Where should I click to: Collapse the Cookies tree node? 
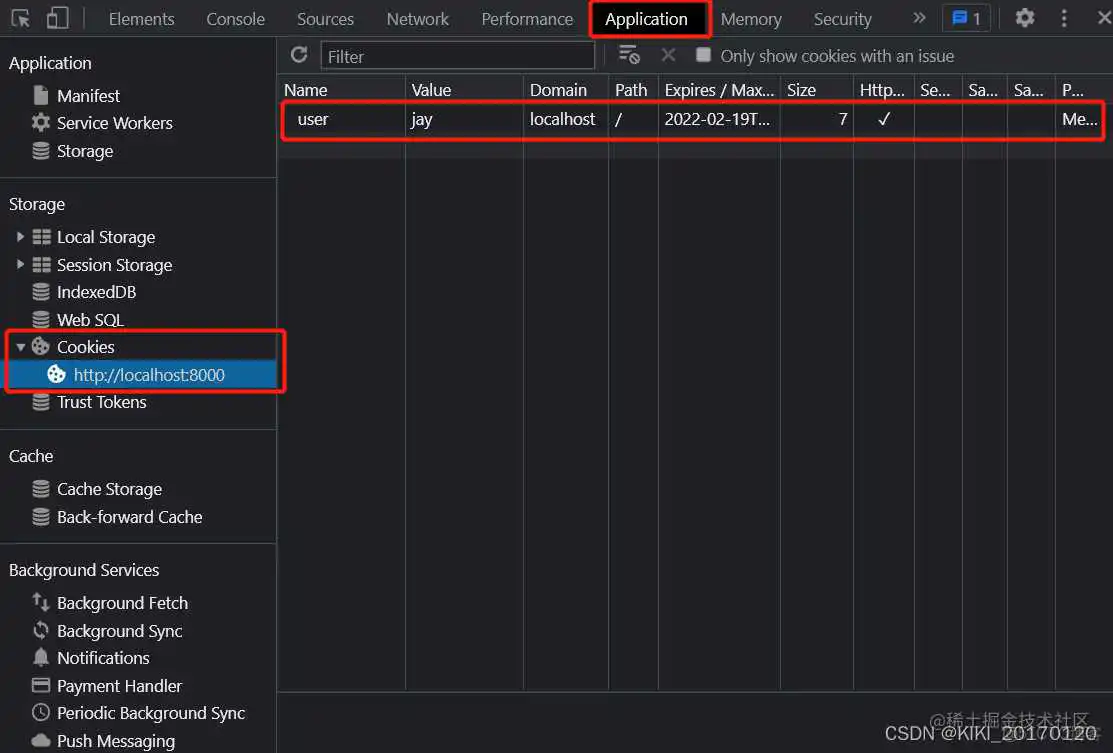pos(20,347)
